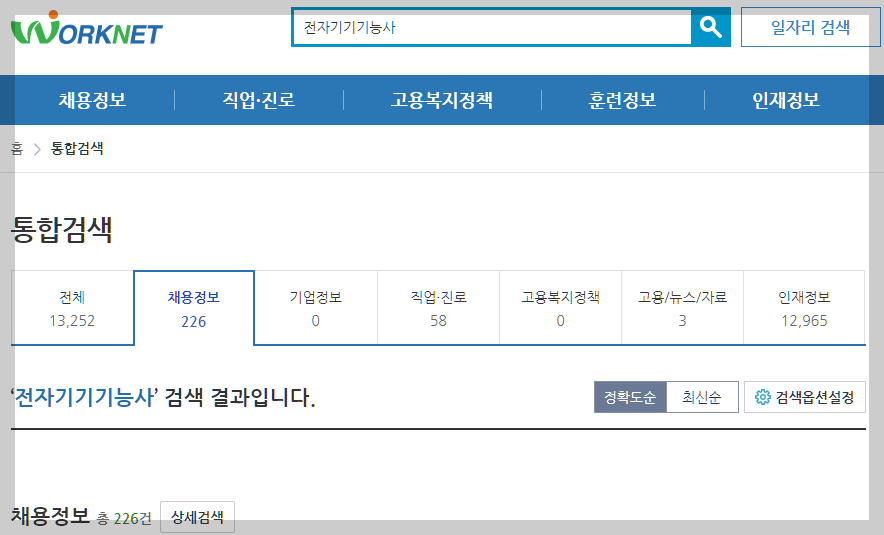Select the 직업·진로 58 tab

coord(439,308)
